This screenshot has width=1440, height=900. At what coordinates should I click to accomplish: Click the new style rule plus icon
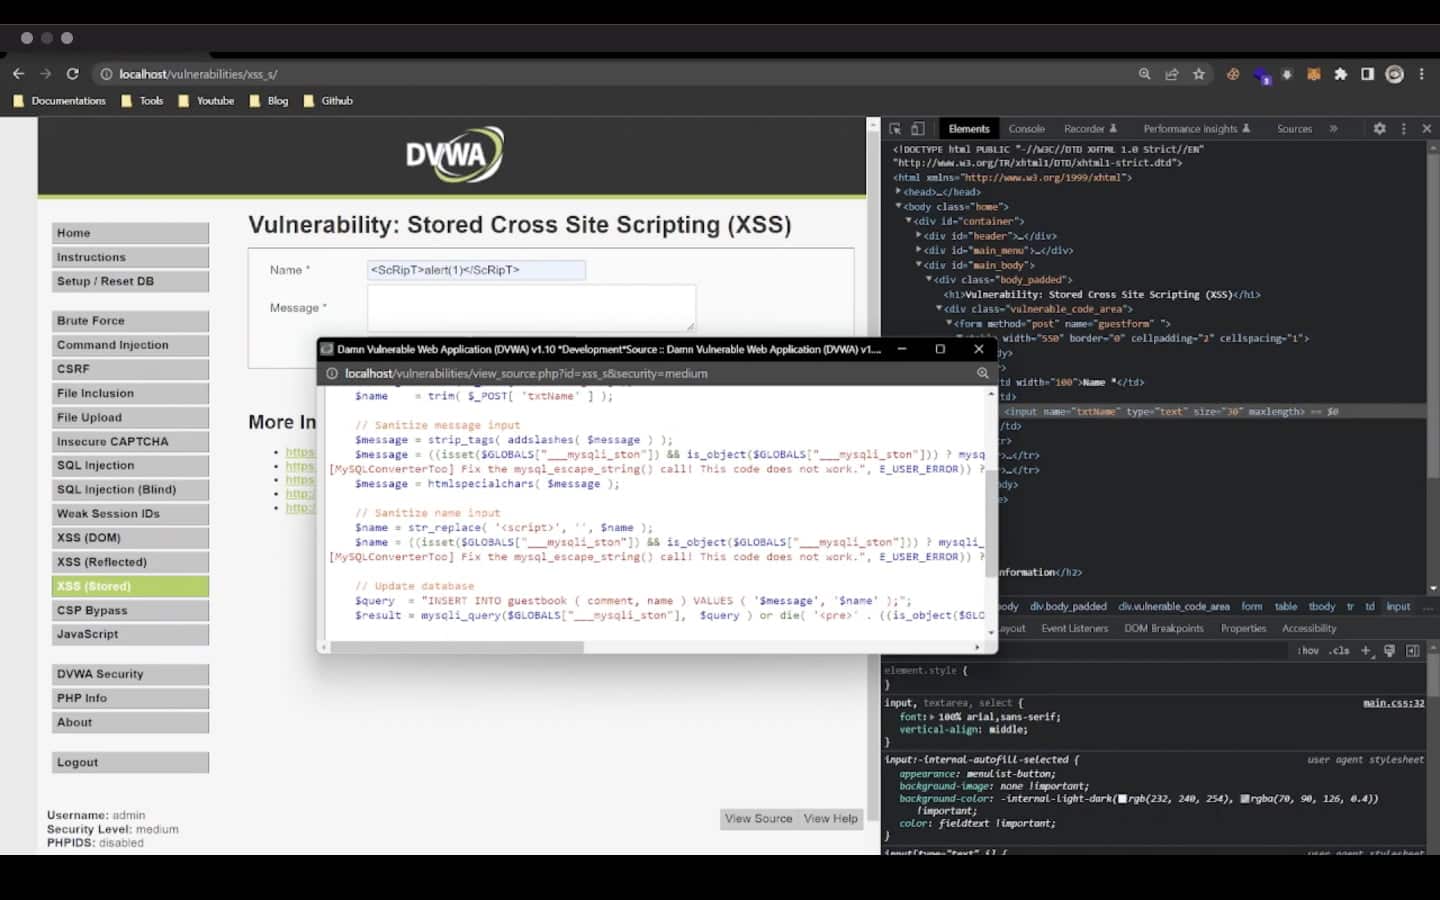[x=1366, y=650]
